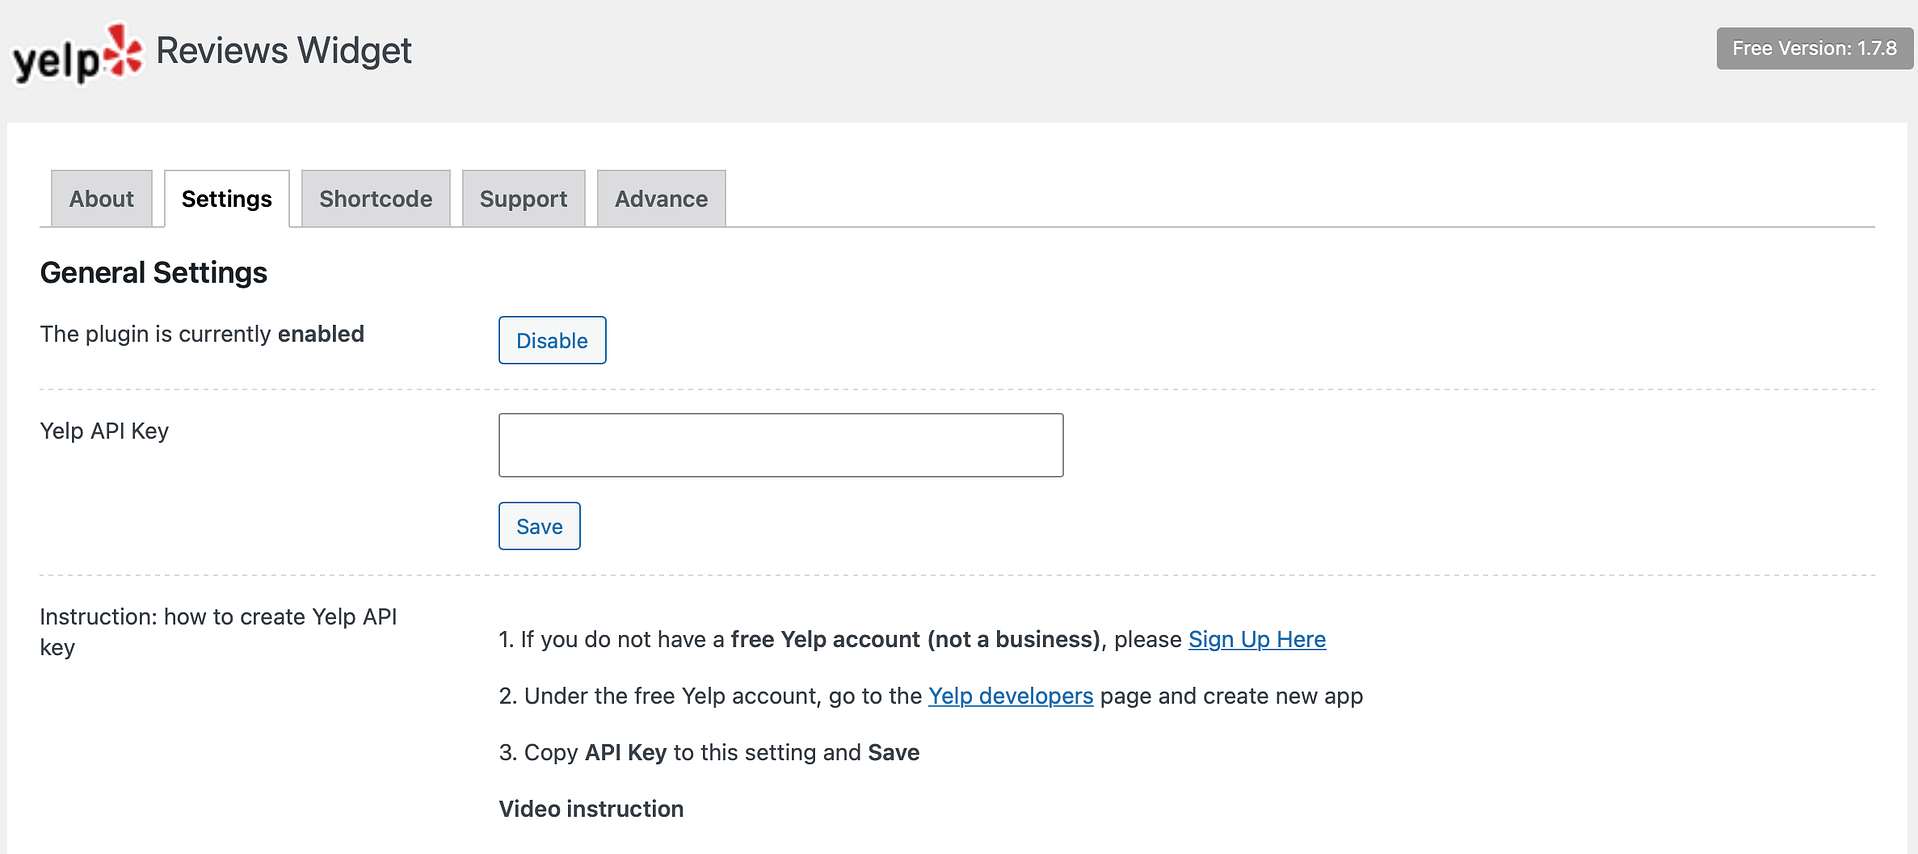Focus the Yelp API Key field
Image resolution: width=1918 pixels, height=854 pixels.
[781, 445]
